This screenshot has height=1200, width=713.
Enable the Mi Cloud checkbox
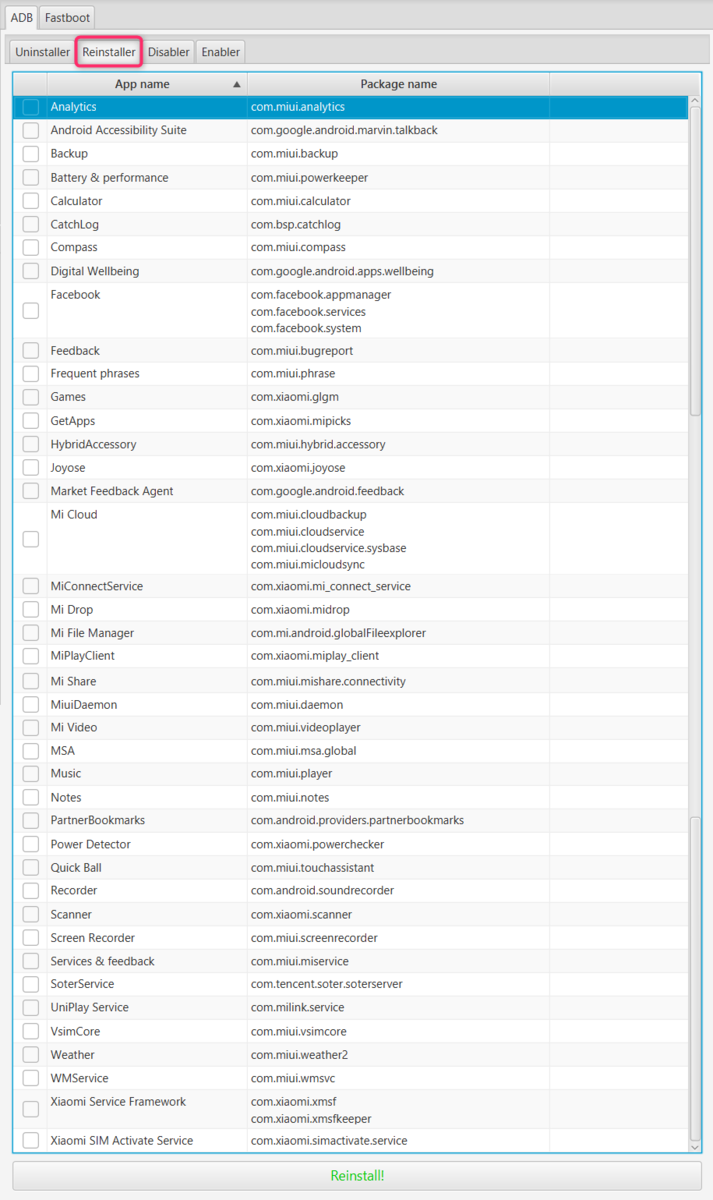pos(31,539)
